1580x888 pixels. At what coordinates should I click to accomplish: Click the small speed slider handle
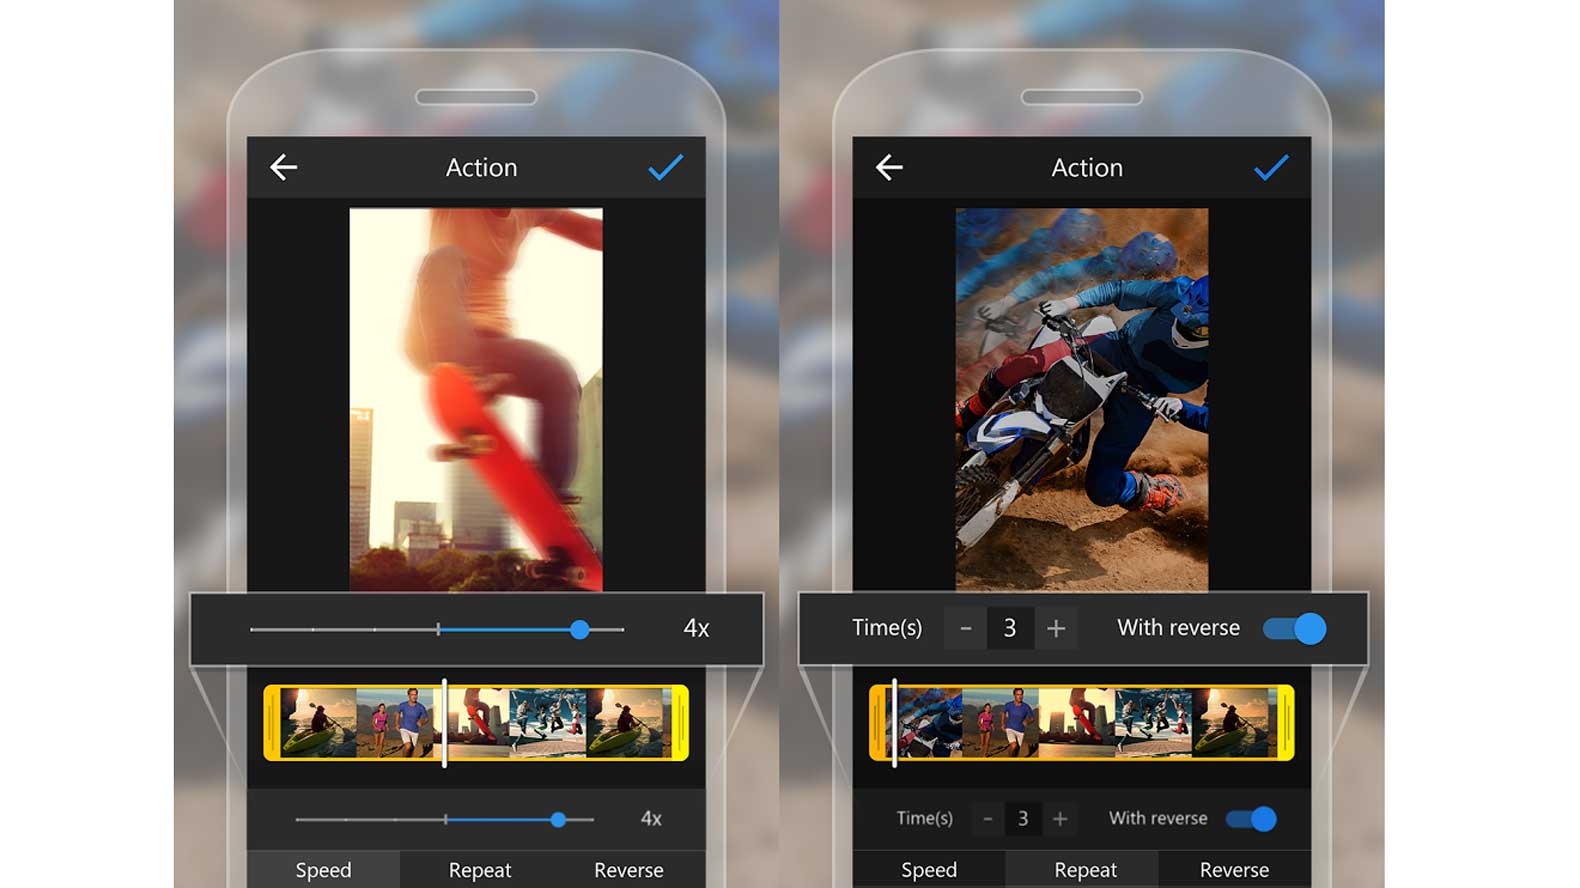pos(558,819)
